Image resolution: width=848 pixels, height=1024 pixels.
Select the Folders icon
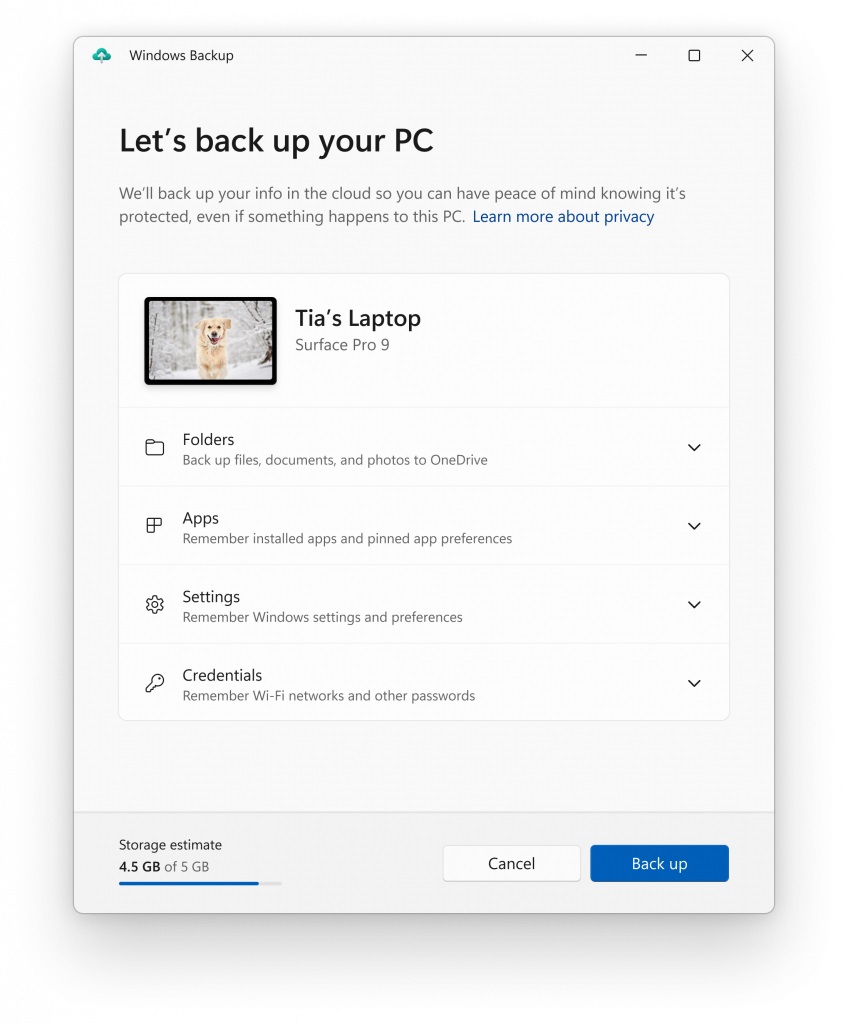(x=154, y=447)
